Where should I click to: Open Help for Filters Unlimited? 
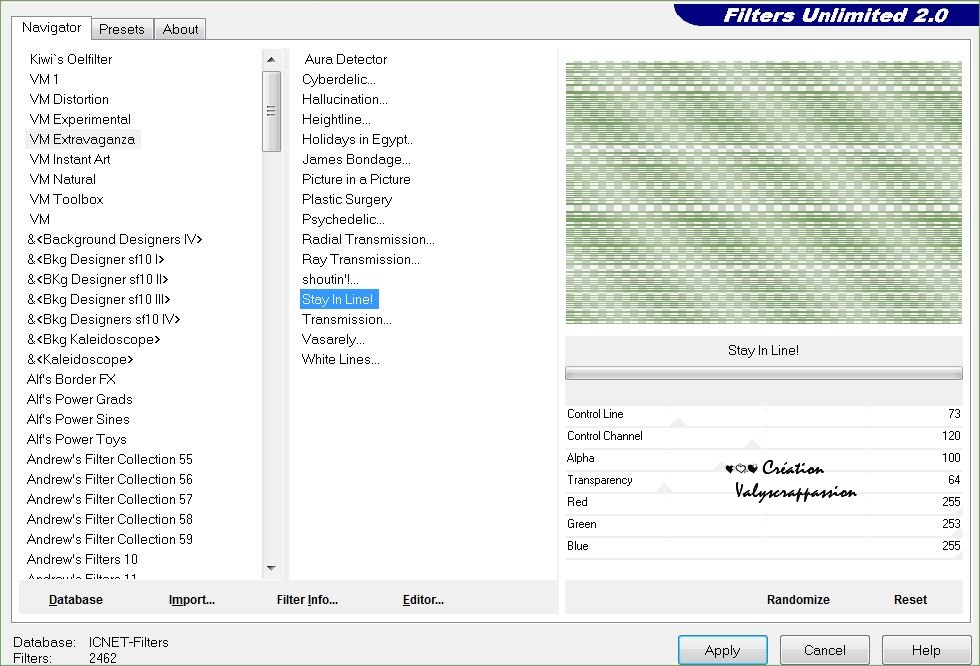pos(926,650)
